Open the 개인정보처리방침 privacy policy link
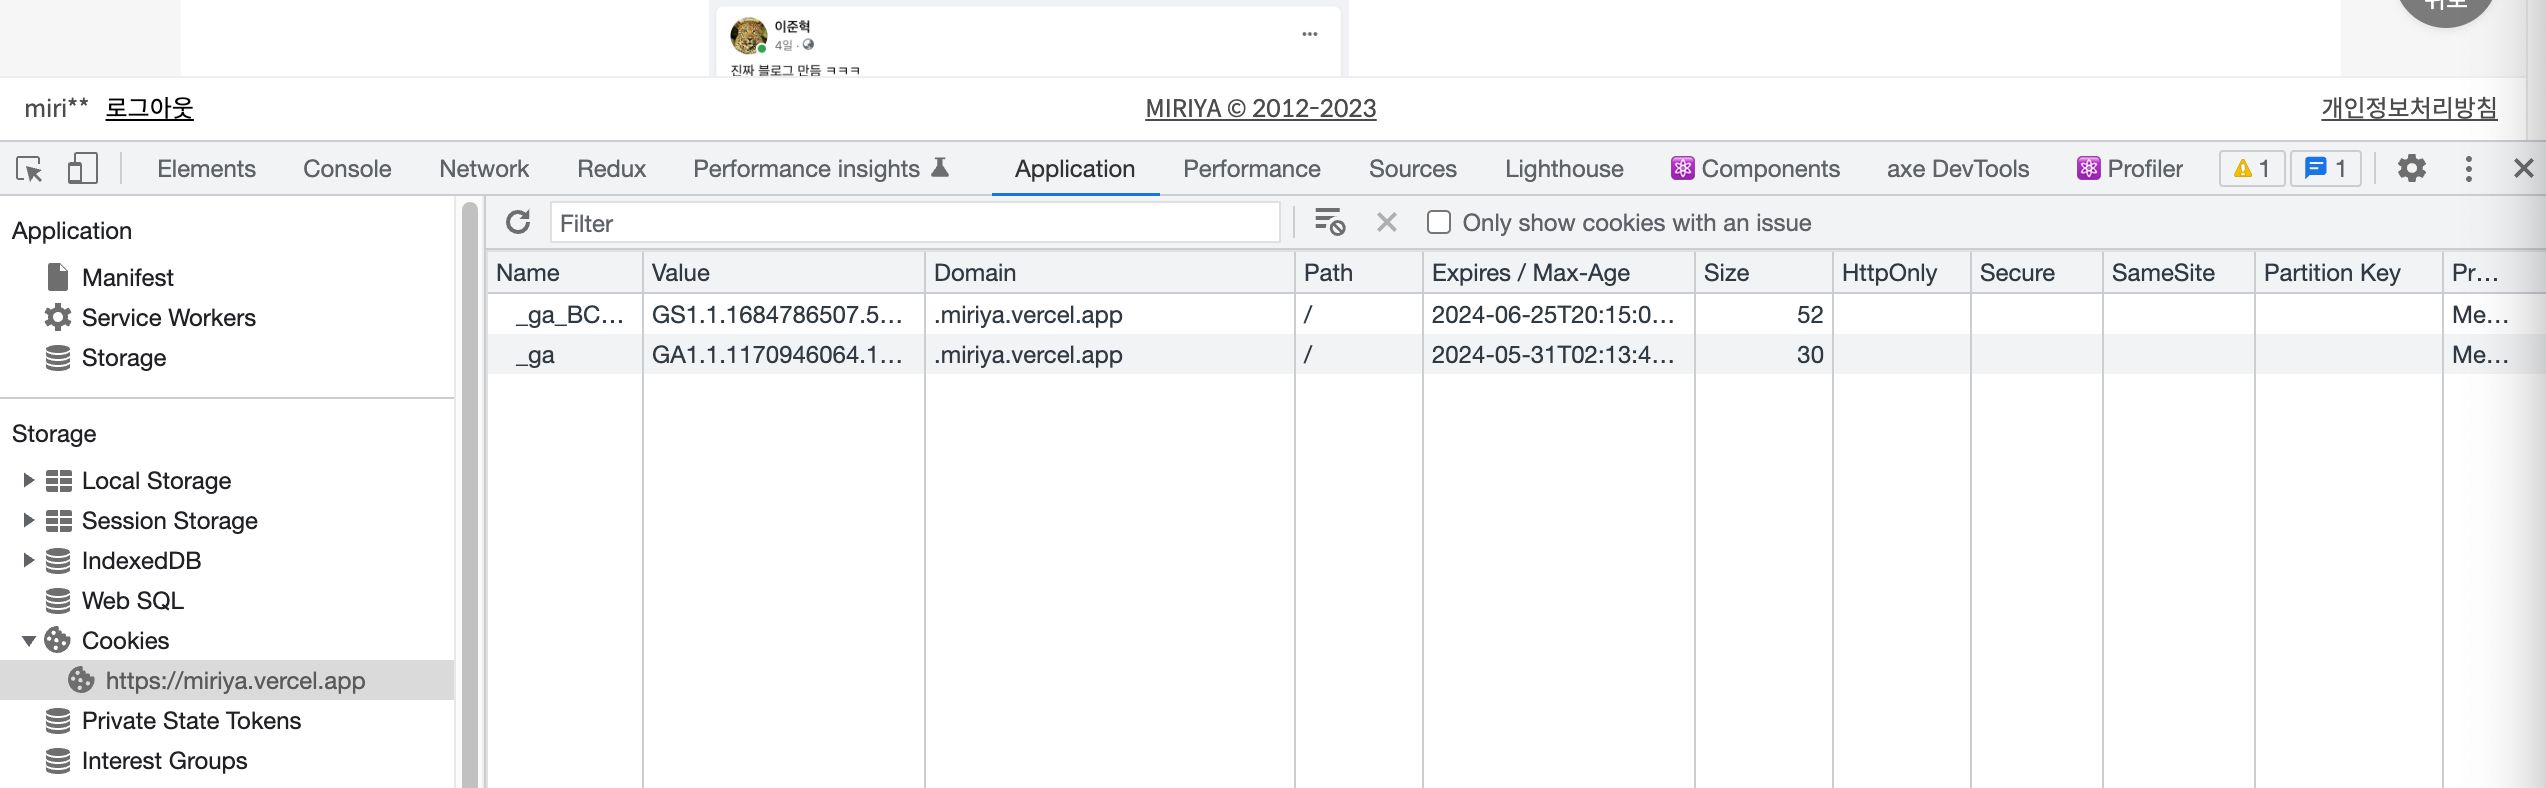 [x=2409, y=108]
